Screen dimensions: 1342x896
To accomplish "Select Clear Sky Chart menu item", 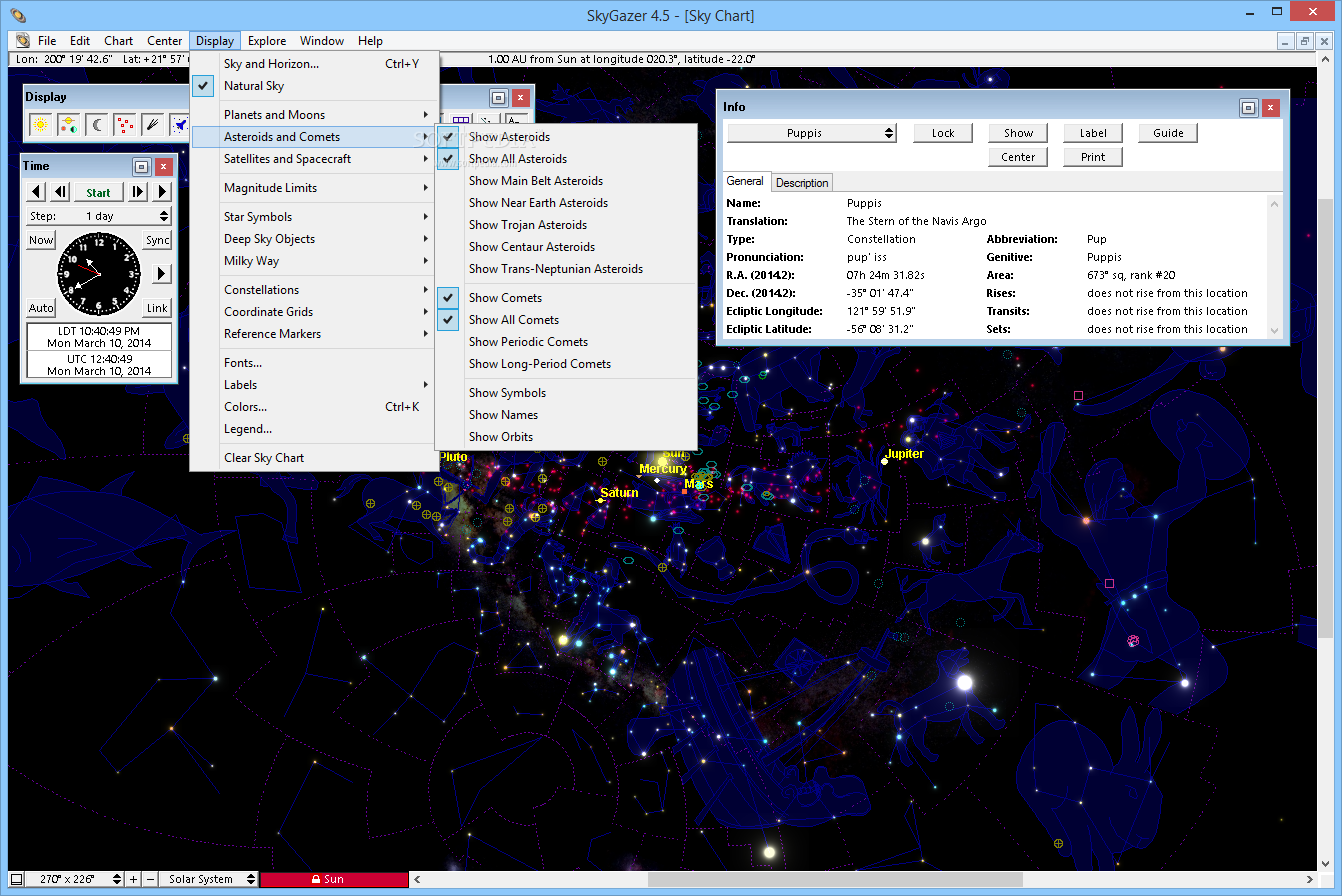I will pyautogui.click(x=314, y=458).
